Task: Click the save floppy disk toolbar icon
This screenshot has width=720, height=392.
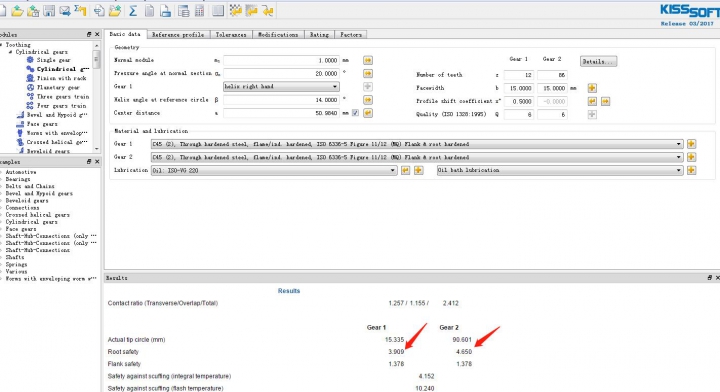Action: (49, 11)
